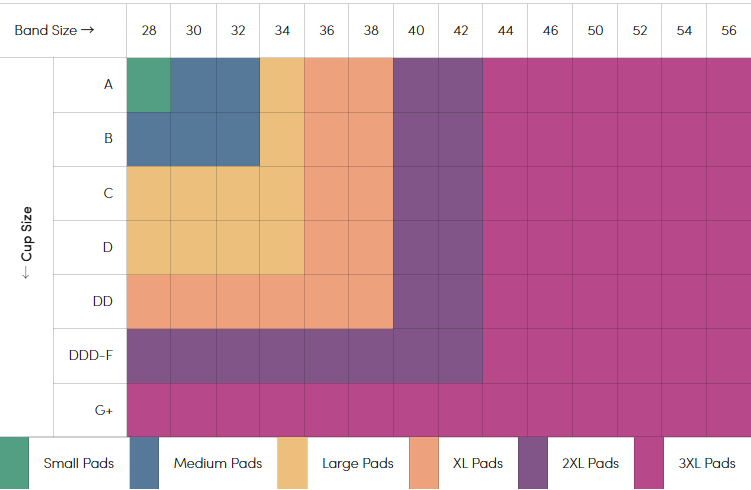The height and width of the screenshot is (490, 751).
Task: Click the cup size A row label
Action: coord(108,85)
